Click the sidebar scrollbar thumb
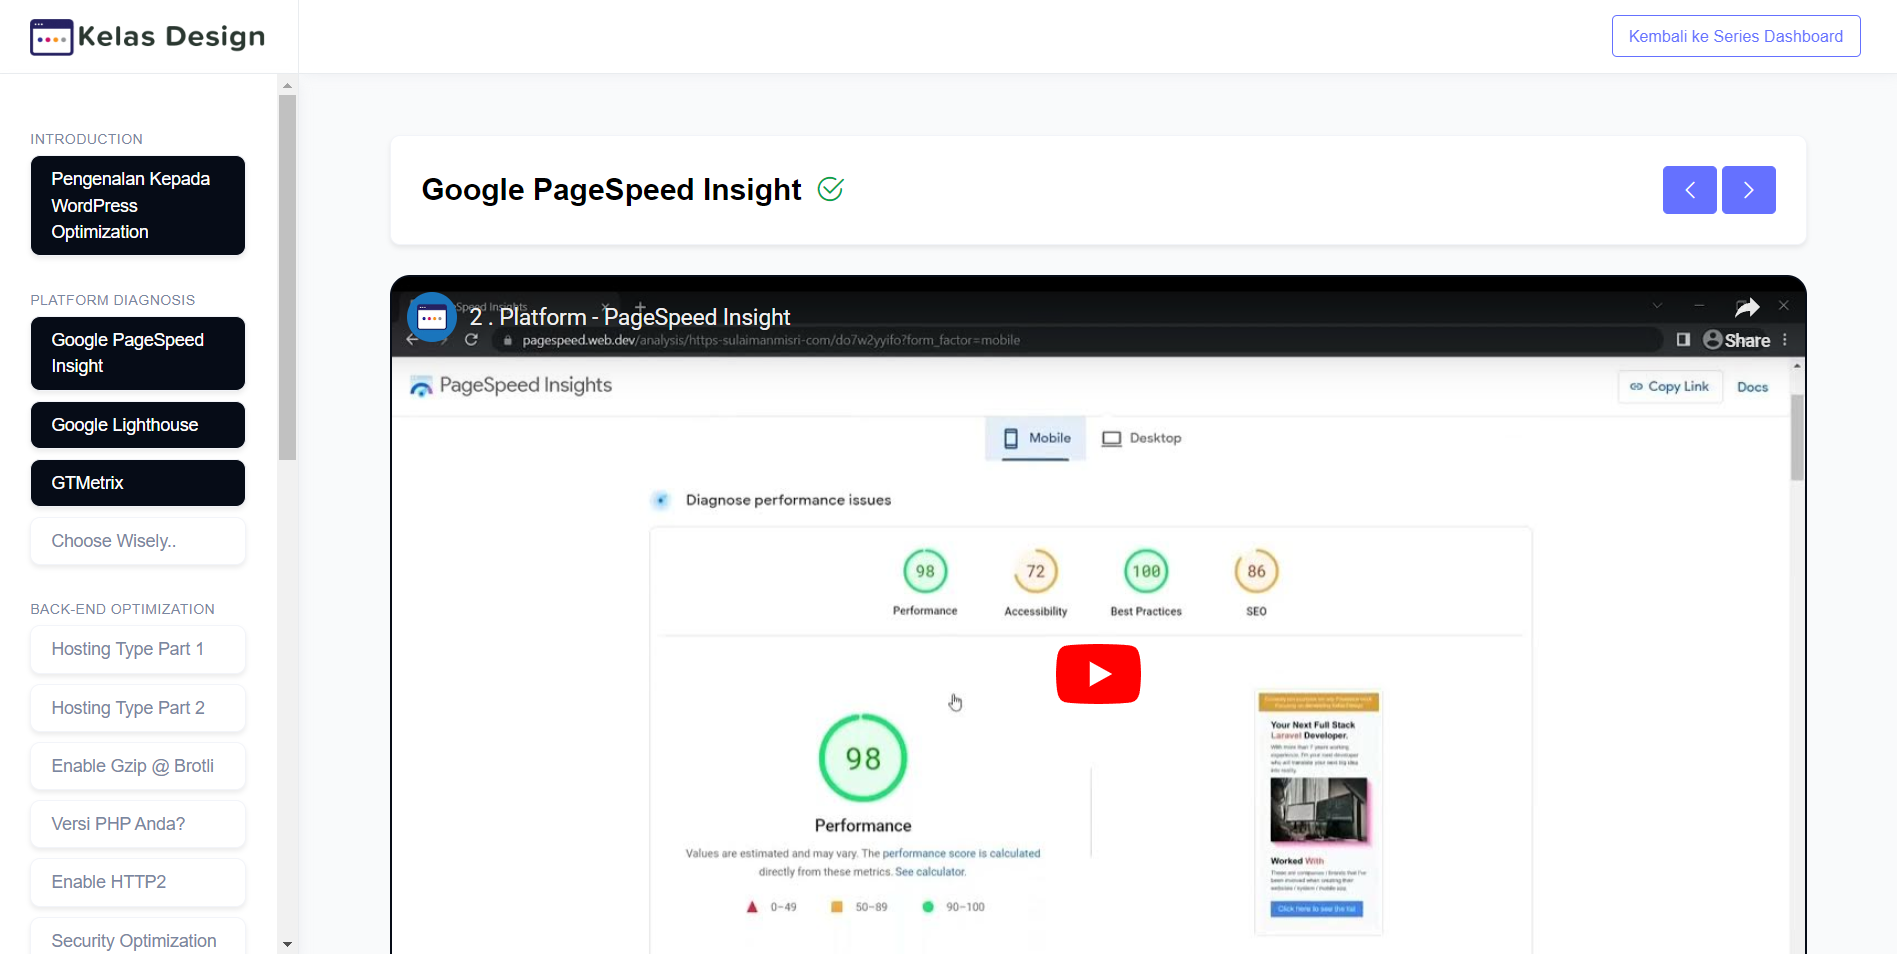Image resolution: width=1897 pixels, height=954 pixels. pos(287,277)
